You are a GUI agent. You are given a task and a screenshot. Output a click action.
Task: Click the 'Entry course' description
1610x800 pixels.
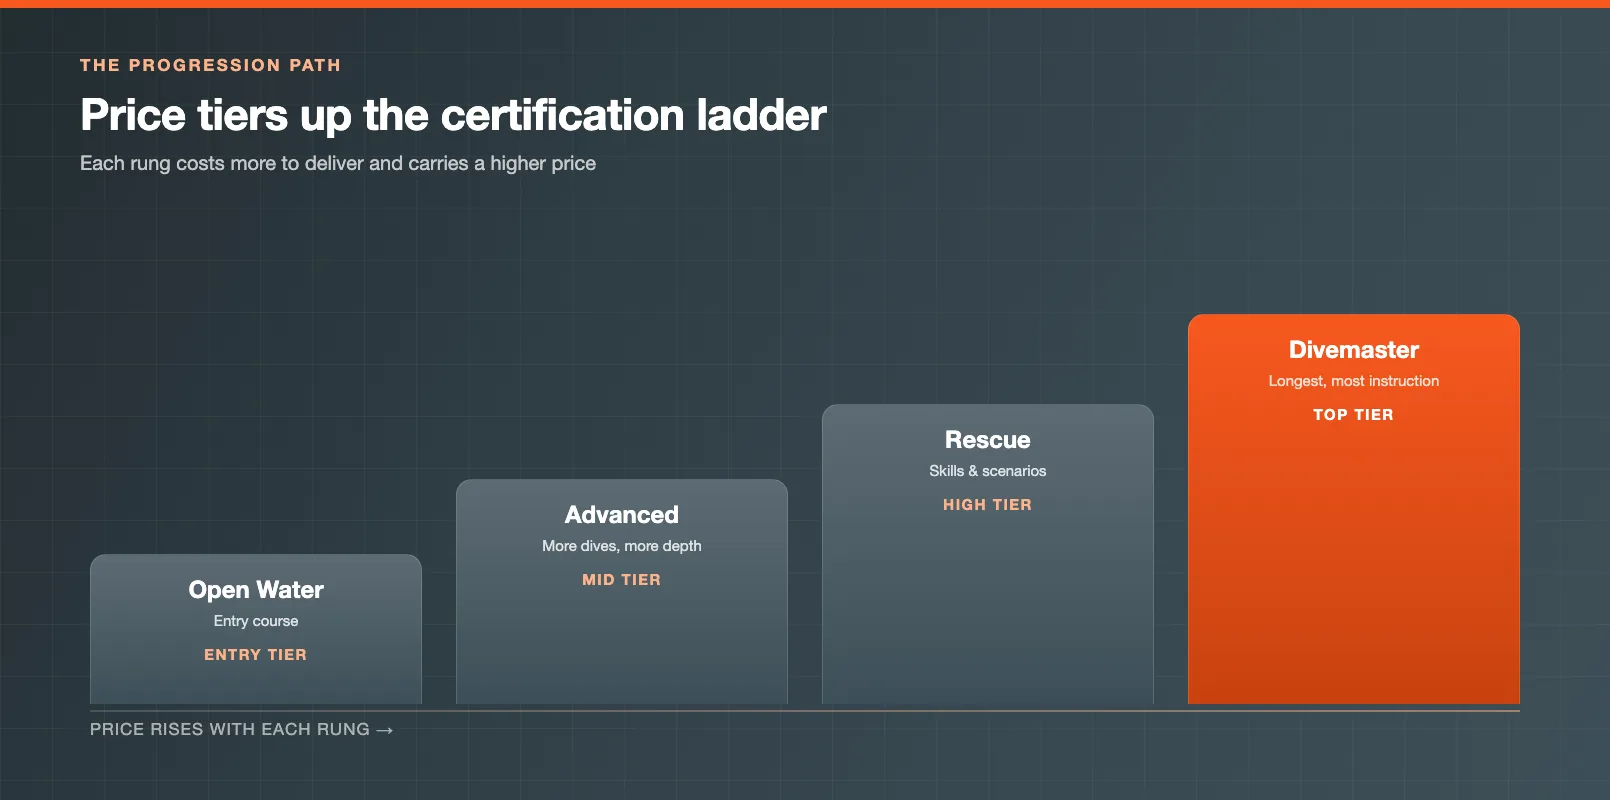[256, 621]
